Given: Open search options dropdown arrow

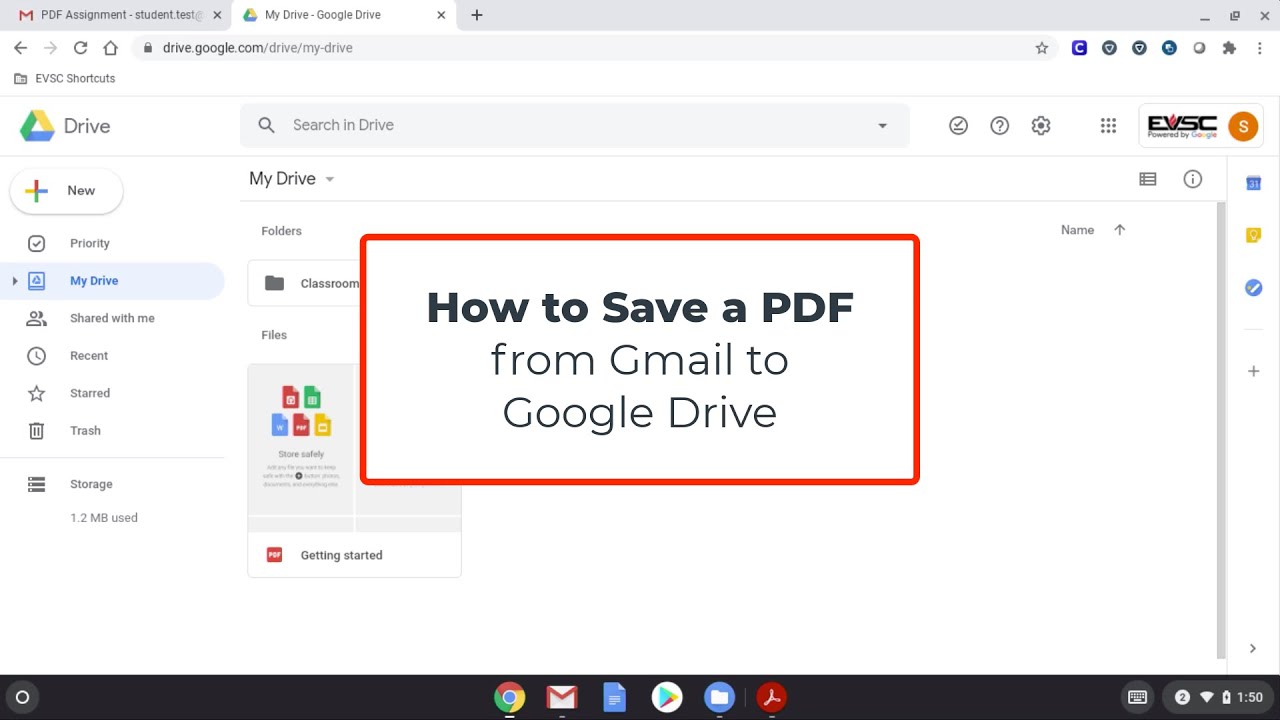Looking at the screenshot, I should (882, 126).
